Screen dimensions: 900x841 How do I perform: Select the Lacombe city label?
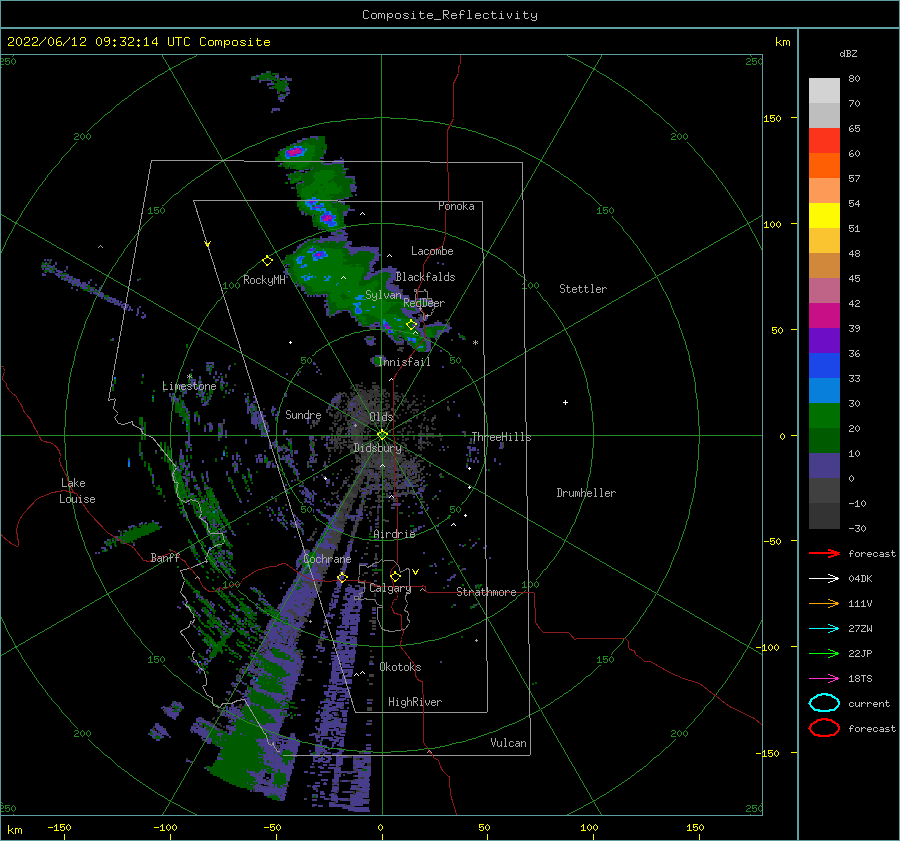coord(432,251)
